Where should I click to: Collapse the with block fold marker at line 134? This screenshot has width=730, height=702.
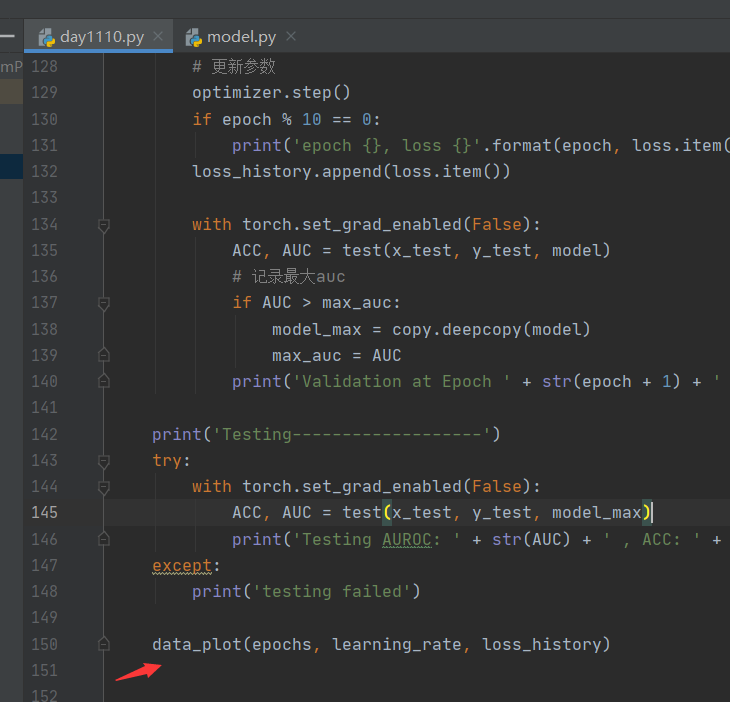tap(104, 226)
